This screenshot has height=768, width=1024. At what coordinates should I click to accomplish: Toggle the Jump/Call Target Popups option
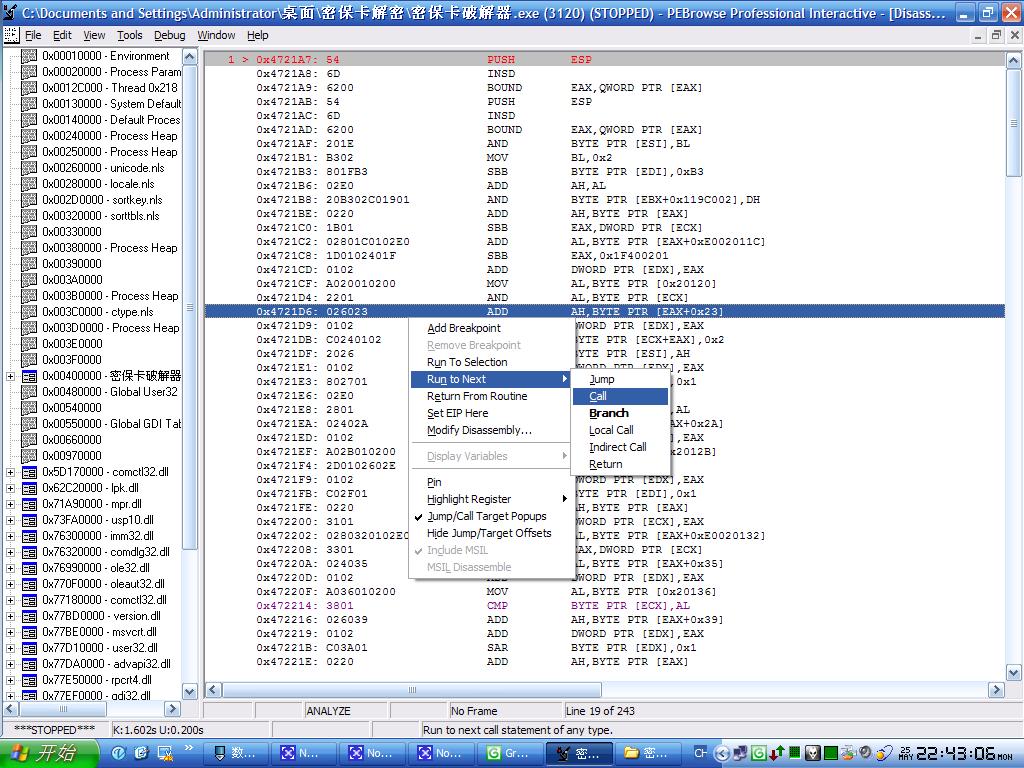click(487, 516)
